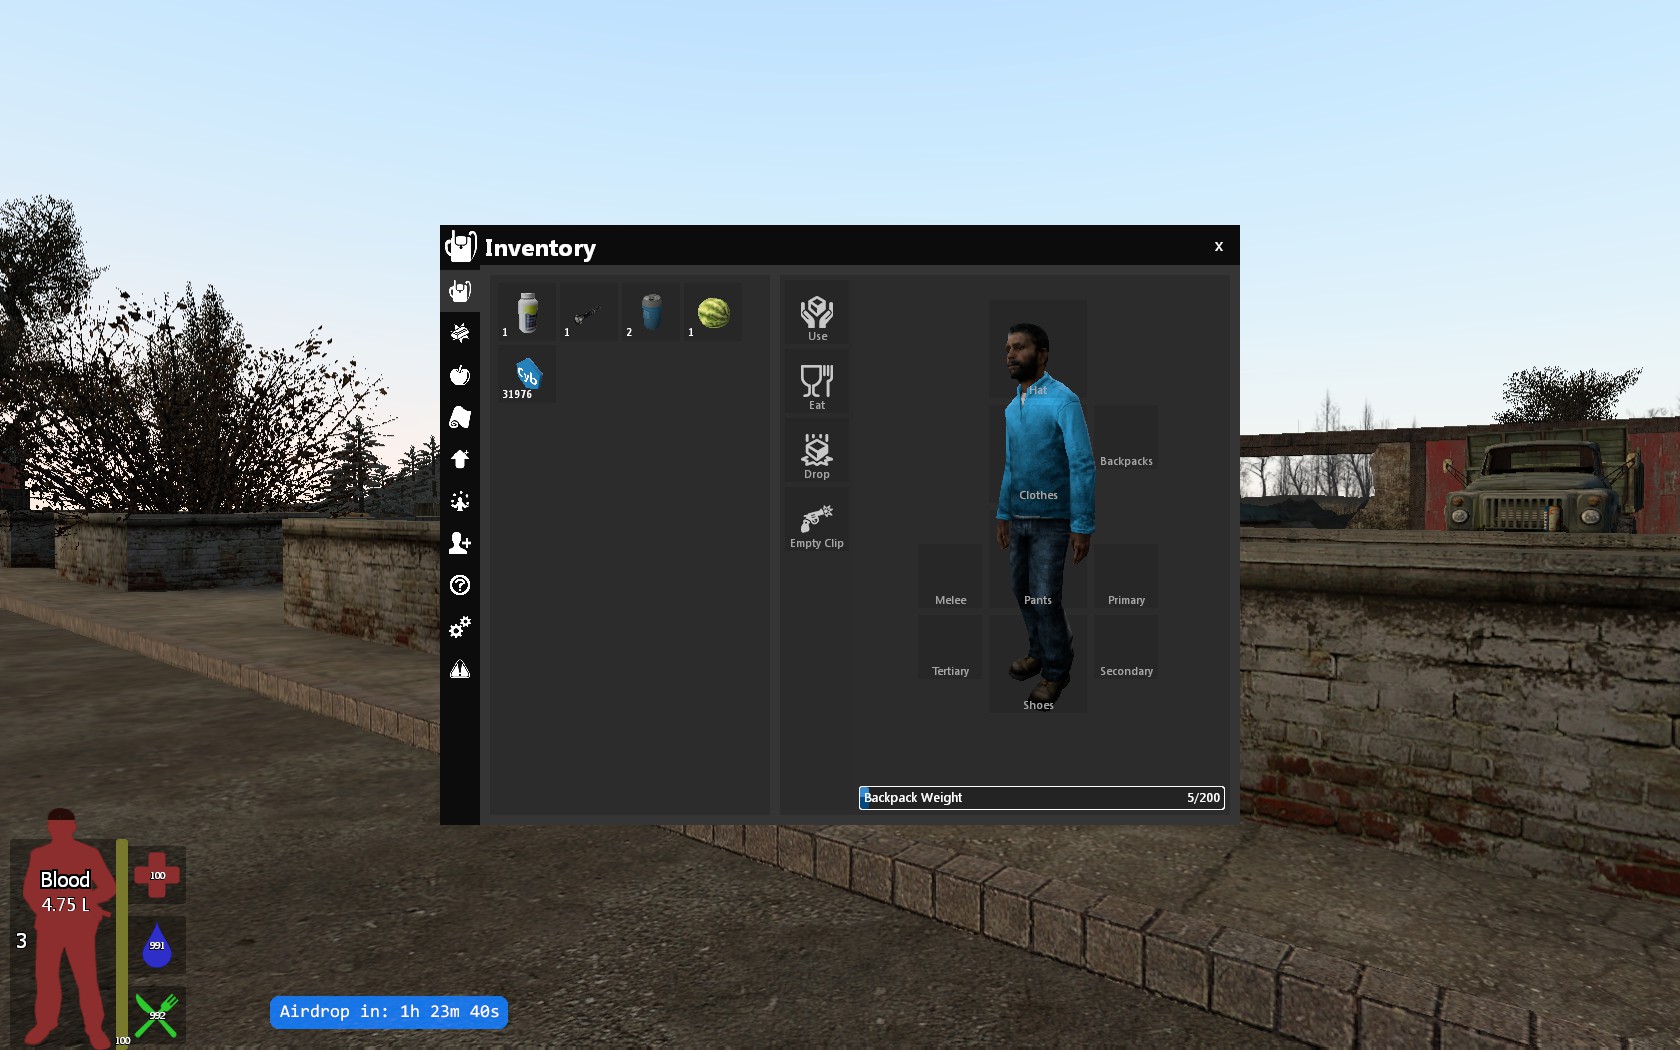
Task: Select the Hat equipment slot
Action: [1038, 349]
